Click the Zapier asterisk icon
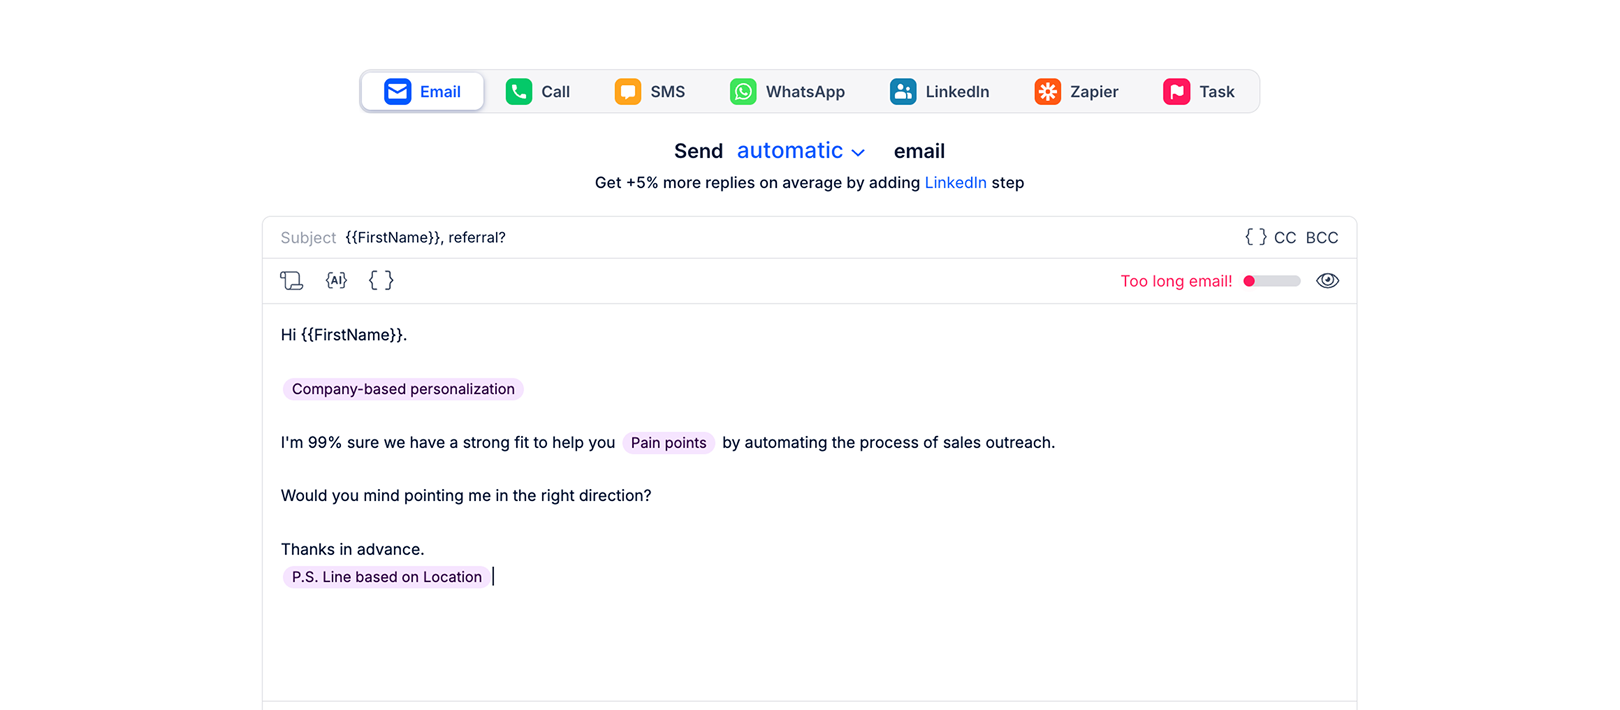This screenshot has height=710, width=1620. pos(1047,92)
